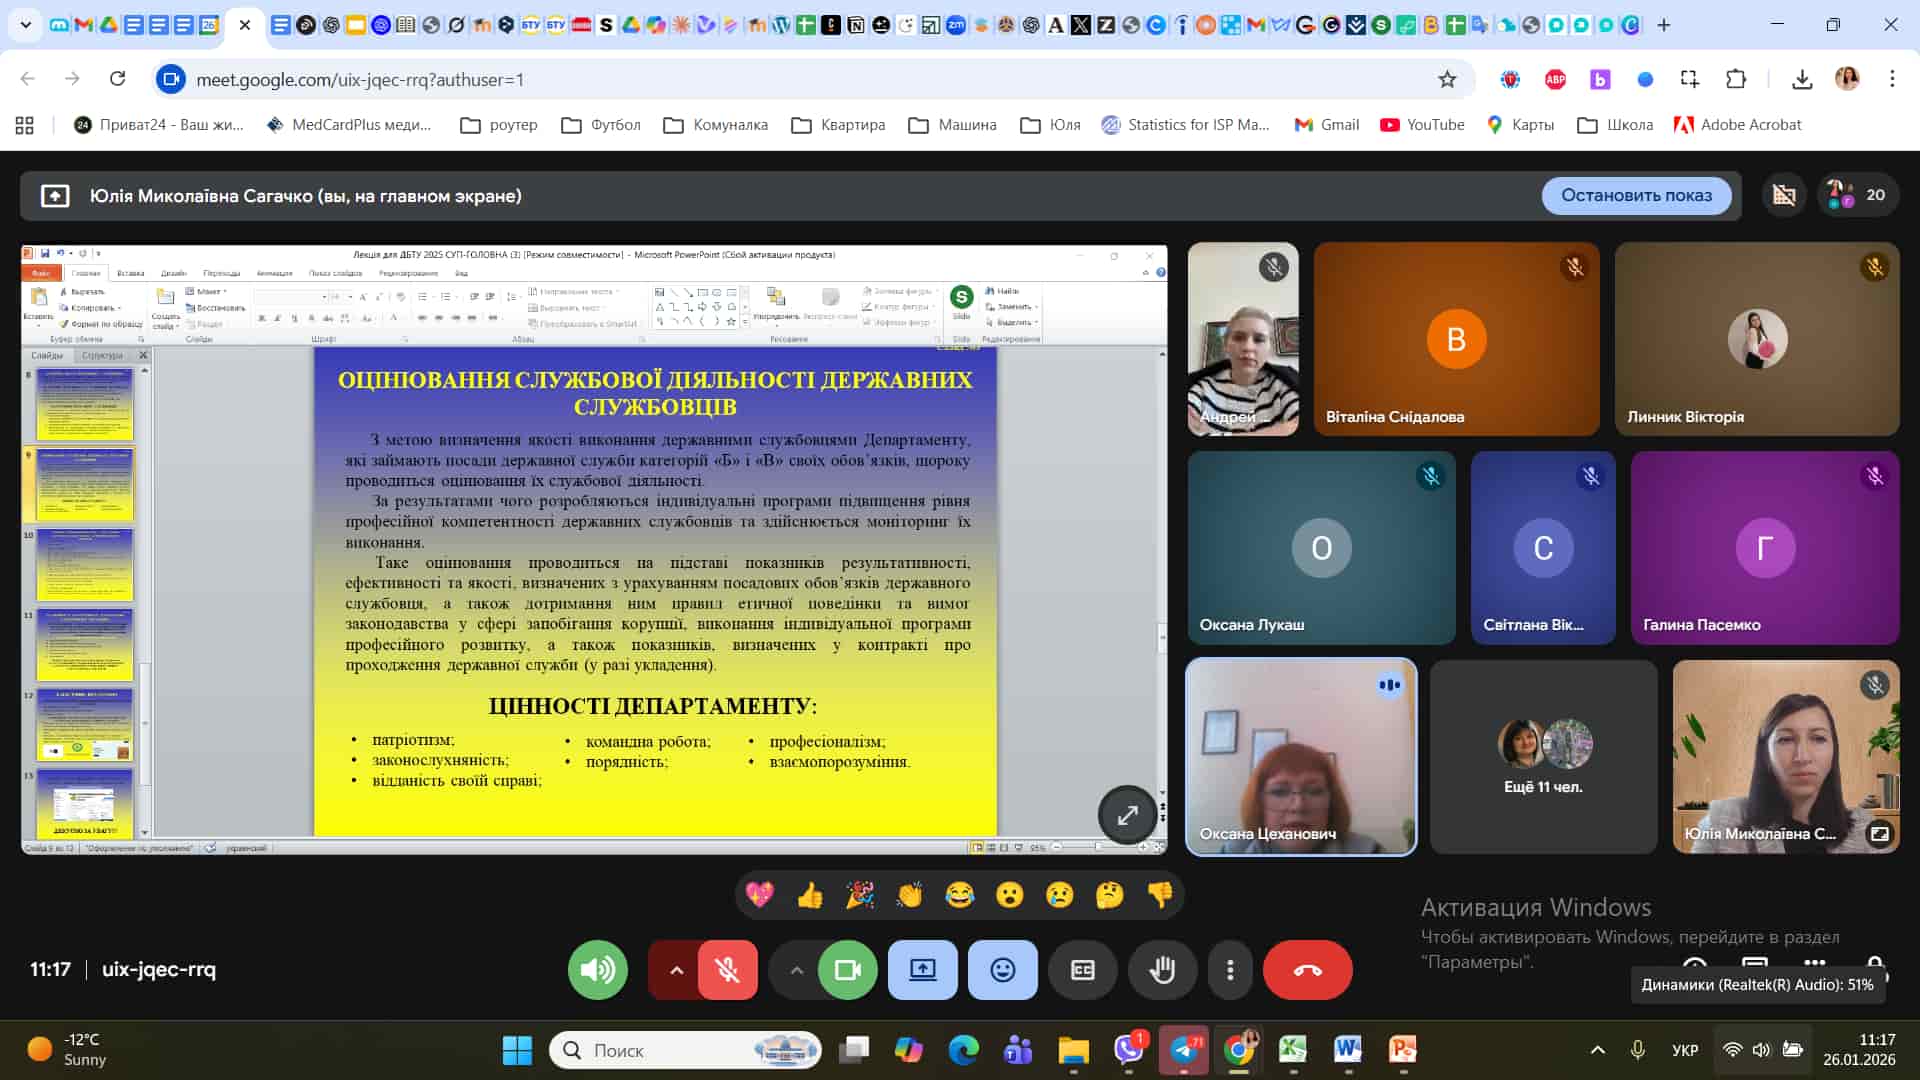Open the raise hand control

pos(1162,970)
